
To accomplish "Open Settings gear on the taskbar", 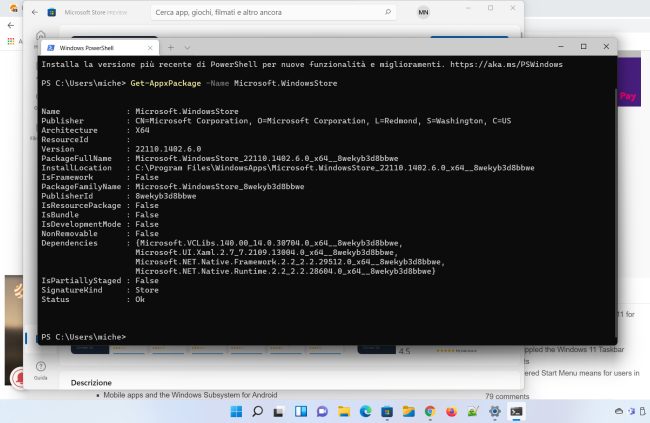I will [495, 411].
